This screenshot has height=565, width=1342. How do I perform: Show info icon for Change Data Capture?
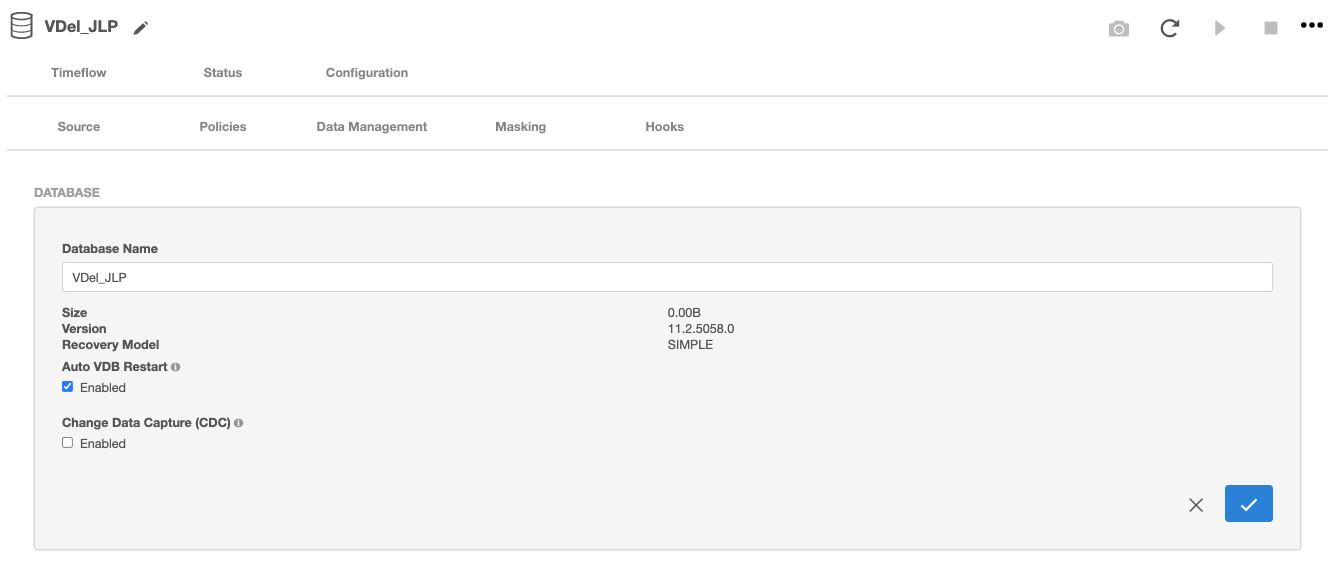(239, 423)
